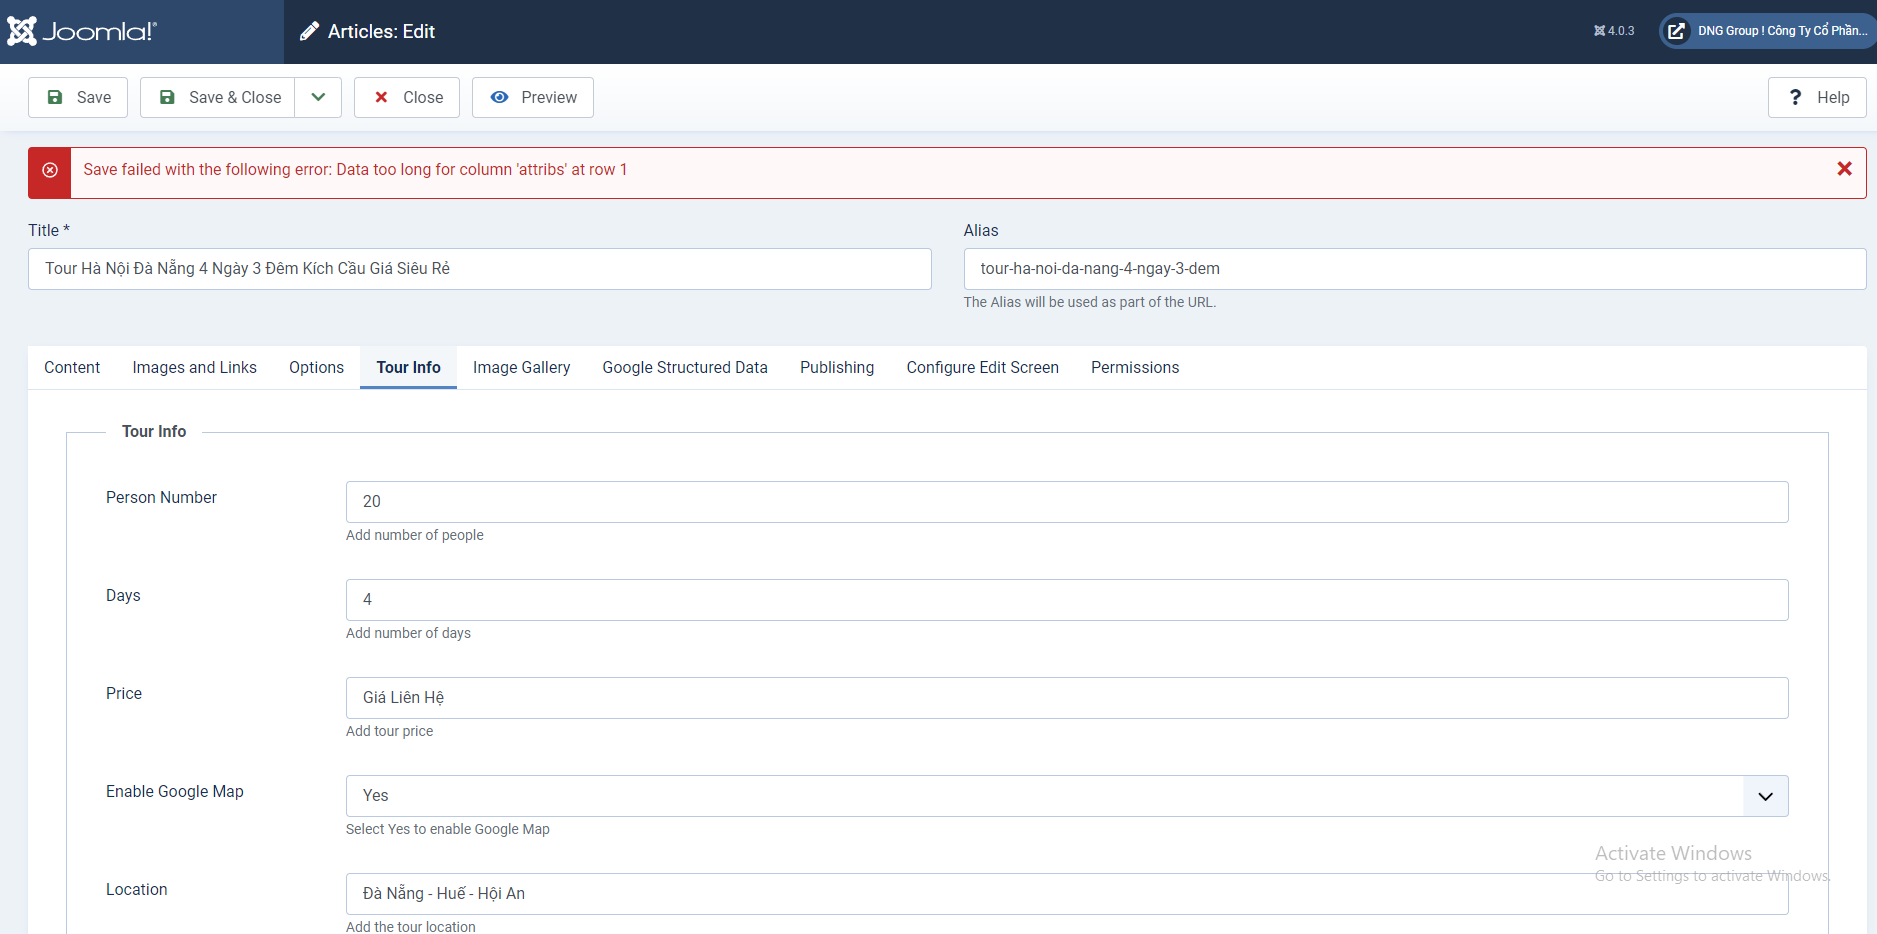Image resolution: width=1877 pixels, height=934 pixels.
Task: Switch to the Content tab
Action: click(72, 367)
